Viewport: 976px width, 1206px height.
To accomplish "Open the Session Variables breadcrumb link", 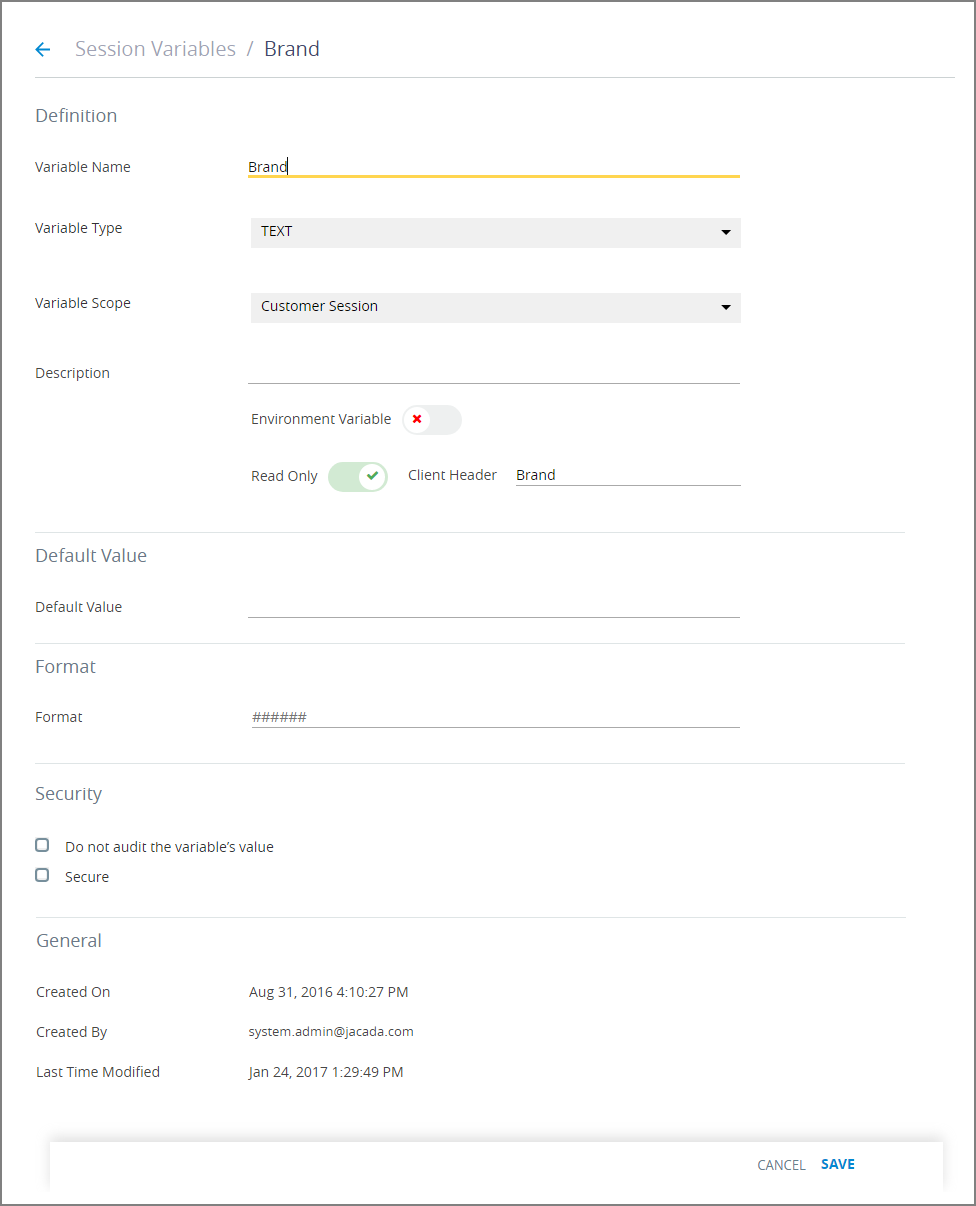I will (155, 48).
